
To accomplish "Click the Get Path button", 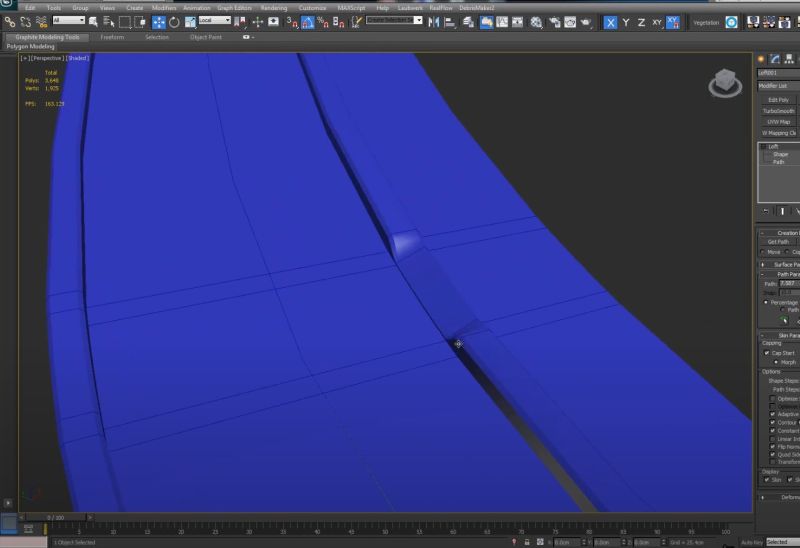I will 778,242.
